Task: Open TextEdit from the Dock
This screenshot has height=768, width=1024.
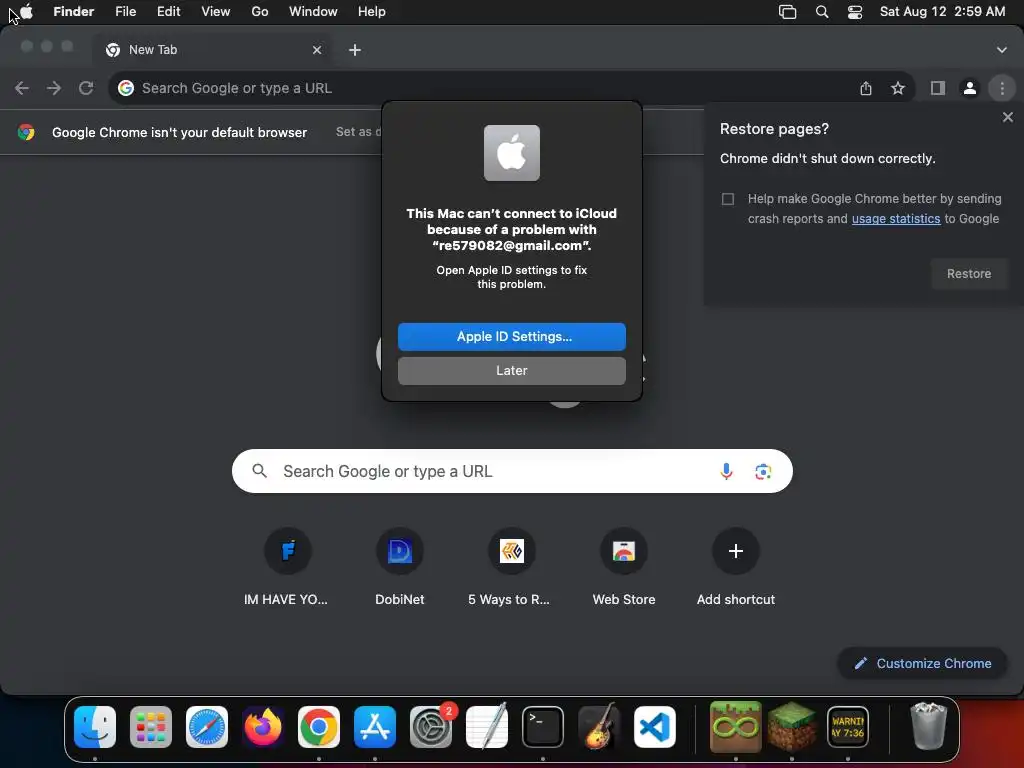Action: click(487, 727)
